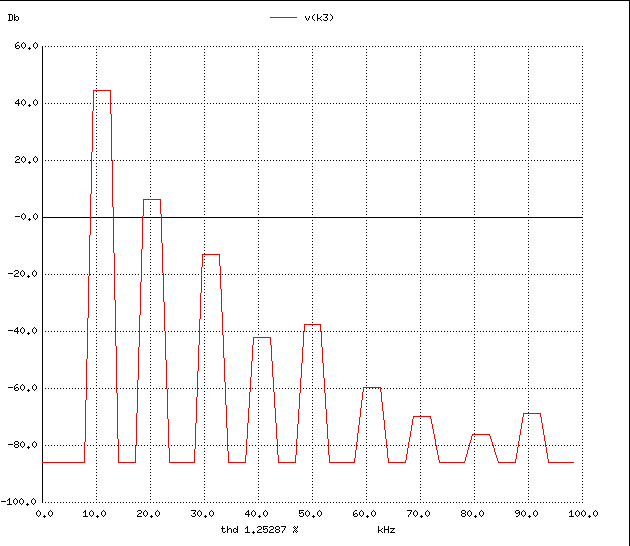This screenshot has height=546, width=630.
Task: Click the top of the 40 kHz harmonic peak
Action: (261, 337)
